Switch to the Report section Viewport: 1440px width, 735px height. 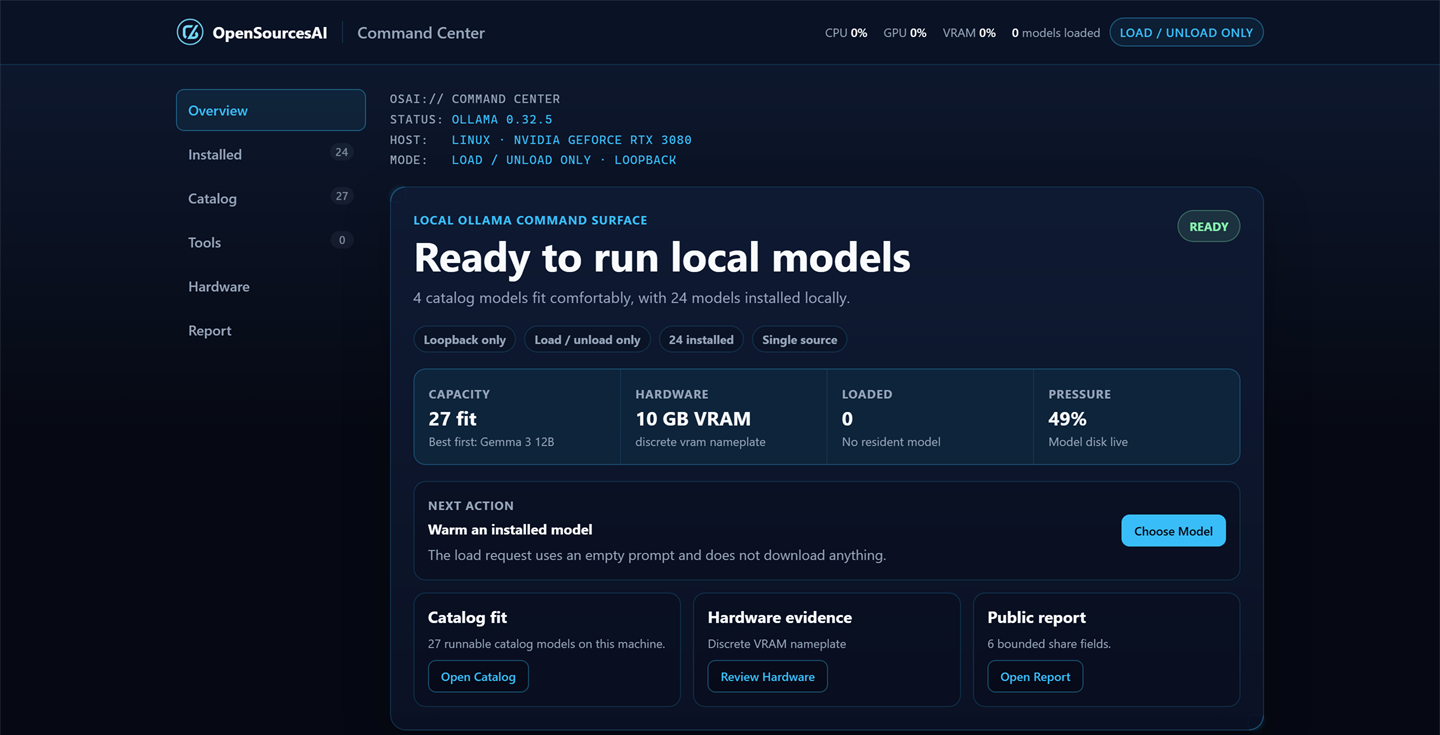(271, 330)
